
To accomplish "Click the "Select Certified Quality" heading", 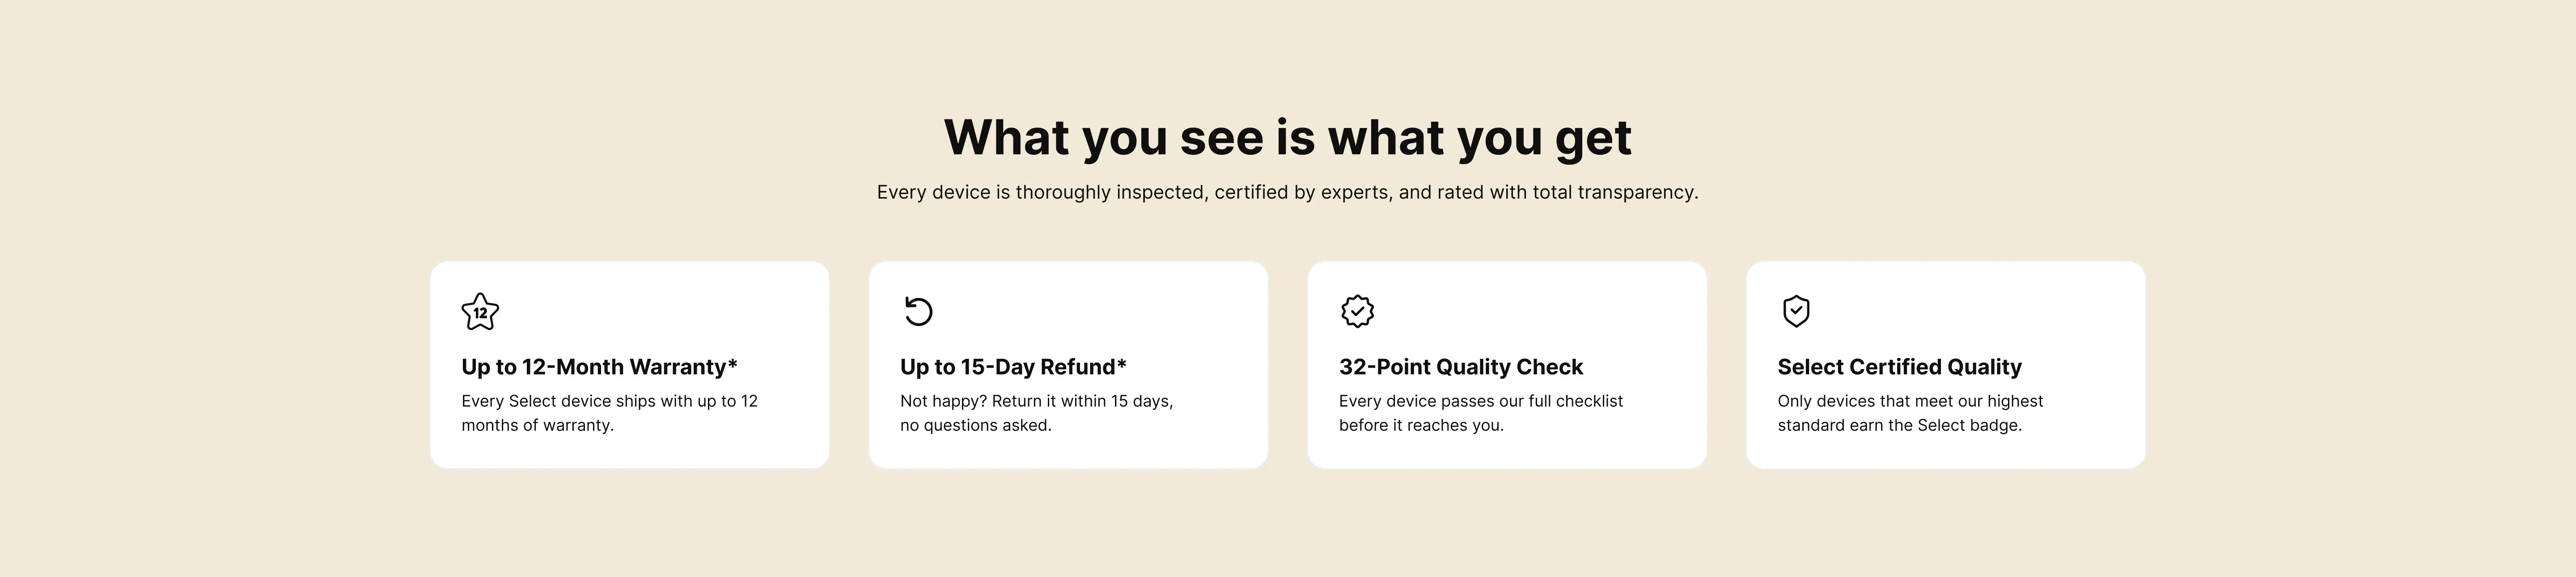I will [x=1899, y=367].
